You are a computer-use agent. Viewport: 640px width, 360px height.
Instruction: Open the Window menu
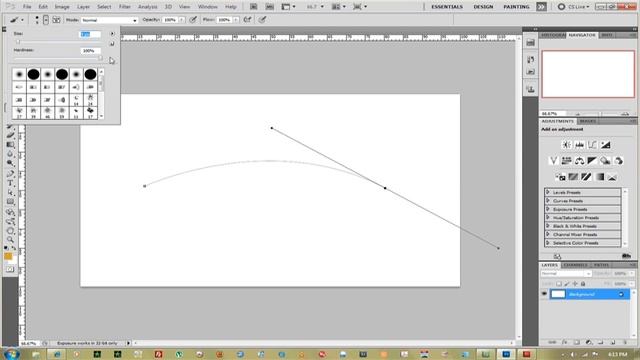tap(207, 7)
